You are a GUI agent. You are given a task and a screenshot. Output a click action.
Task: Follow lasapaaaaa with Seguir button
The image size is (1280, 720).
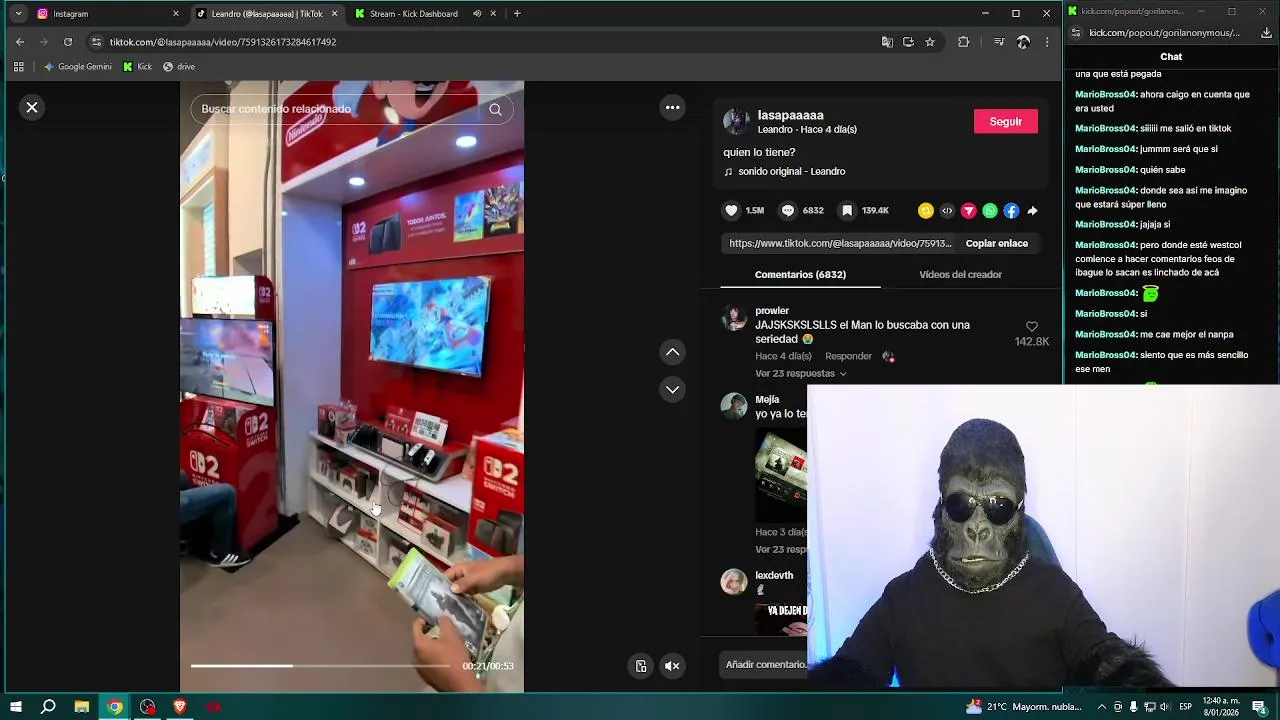[x=1006, y=121]
